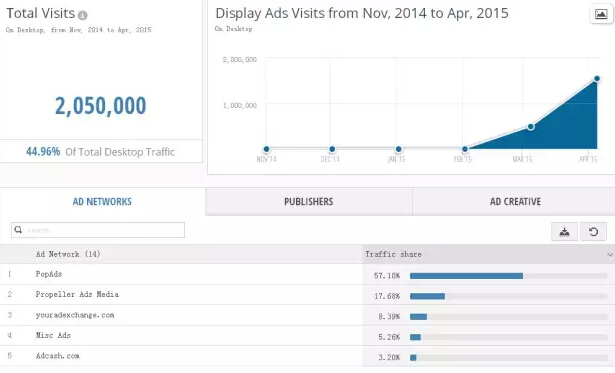This screenshot has width=615, height=373.
Task: Select the DEC'14 data point on the chart
Action: [x=332, y=149]
